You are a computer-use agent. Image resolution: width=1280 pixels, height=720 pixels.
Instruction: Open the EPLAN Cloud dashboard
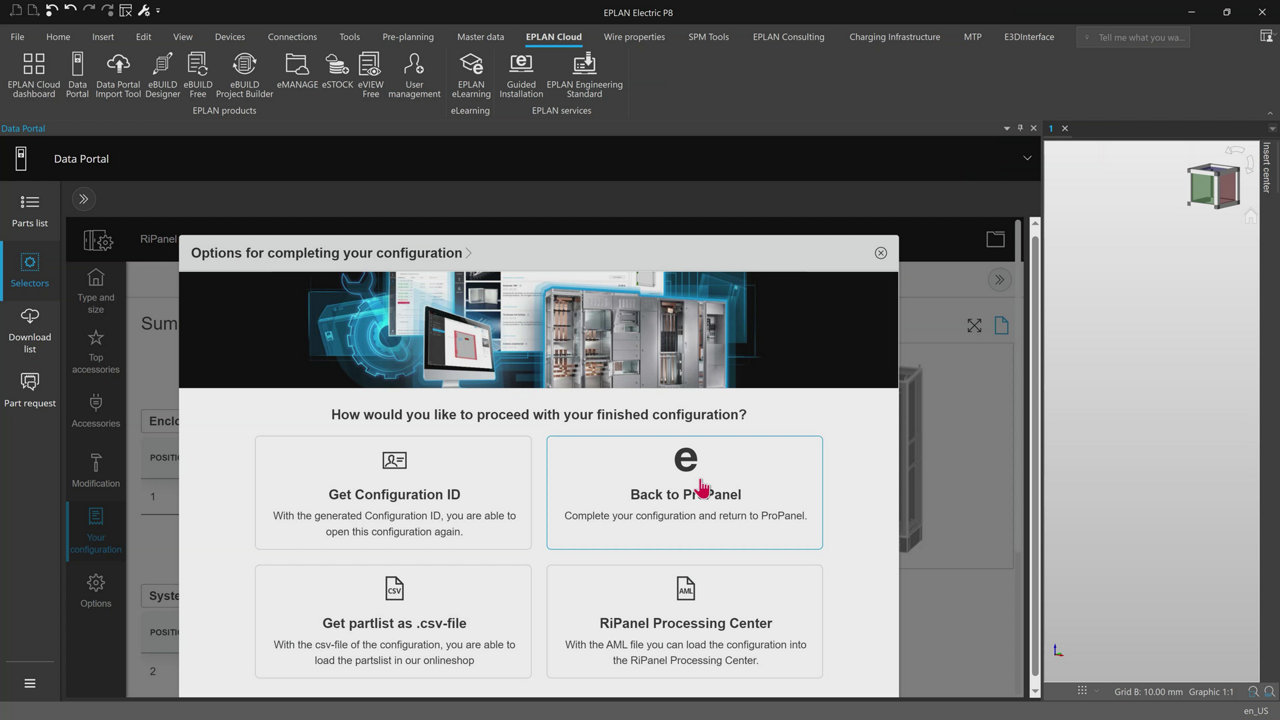[x=34, y=75]
